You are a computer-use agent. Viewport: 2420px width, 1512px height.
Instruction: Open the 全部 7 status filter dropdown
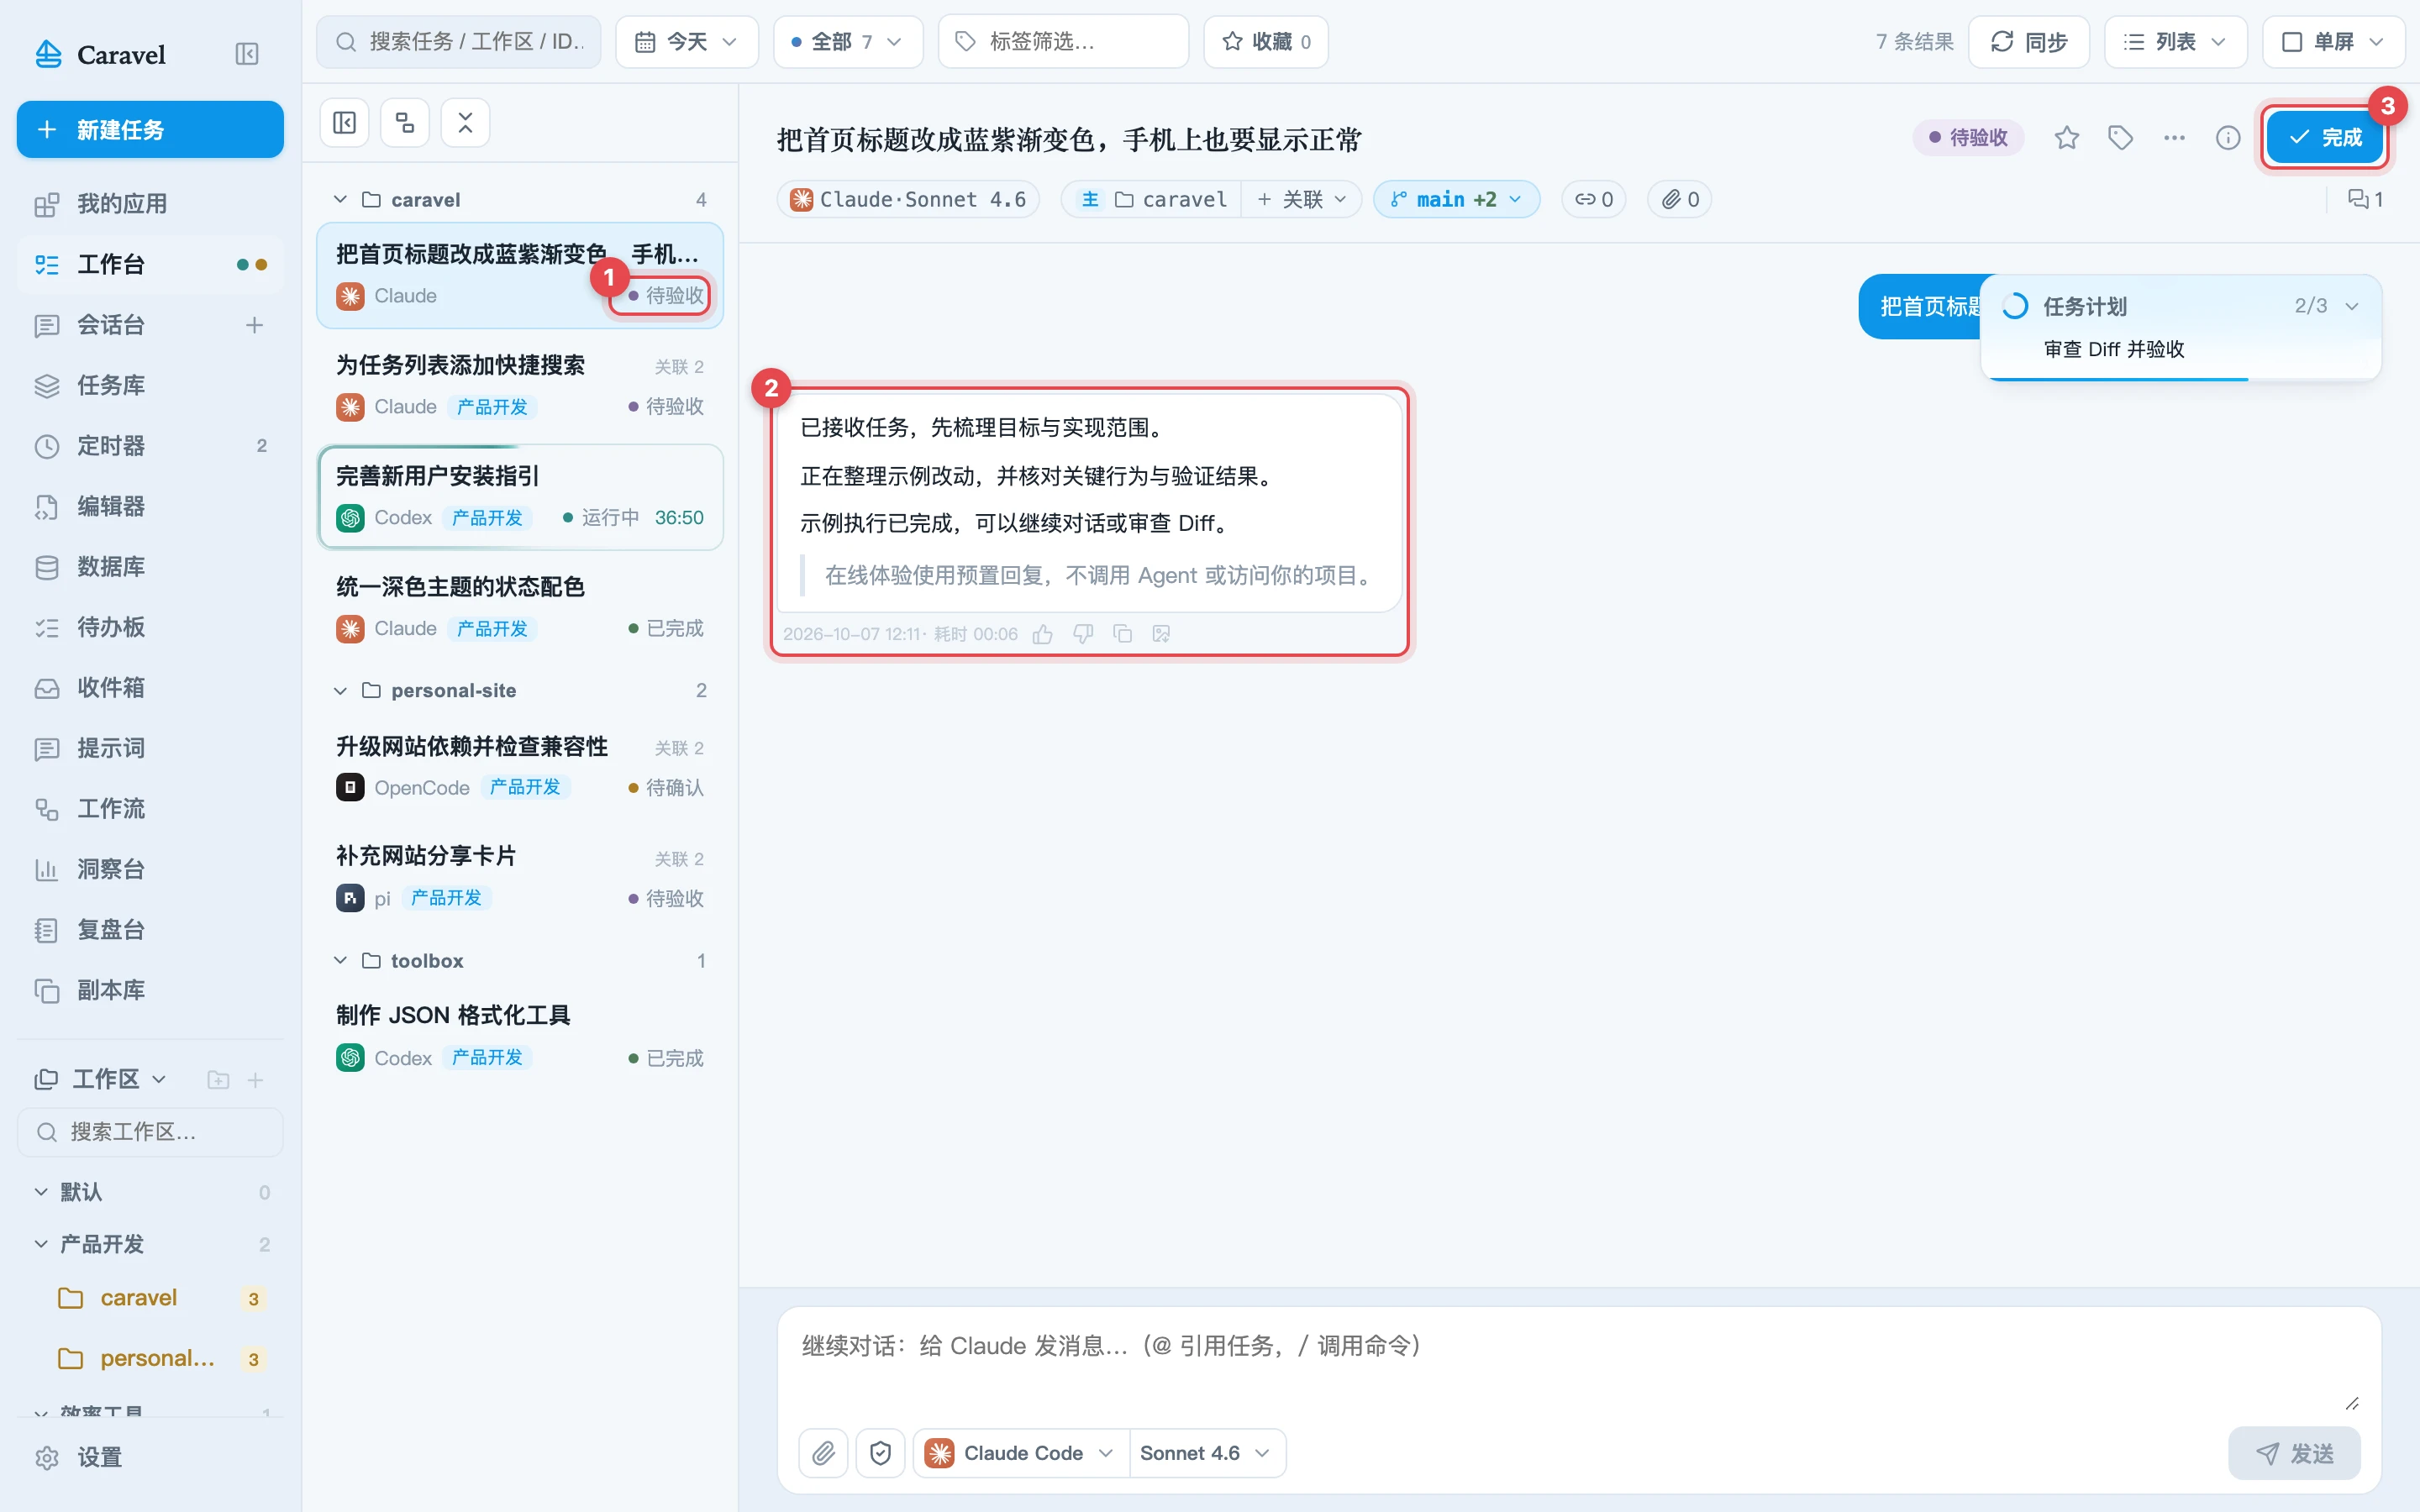tap(847, 41)
